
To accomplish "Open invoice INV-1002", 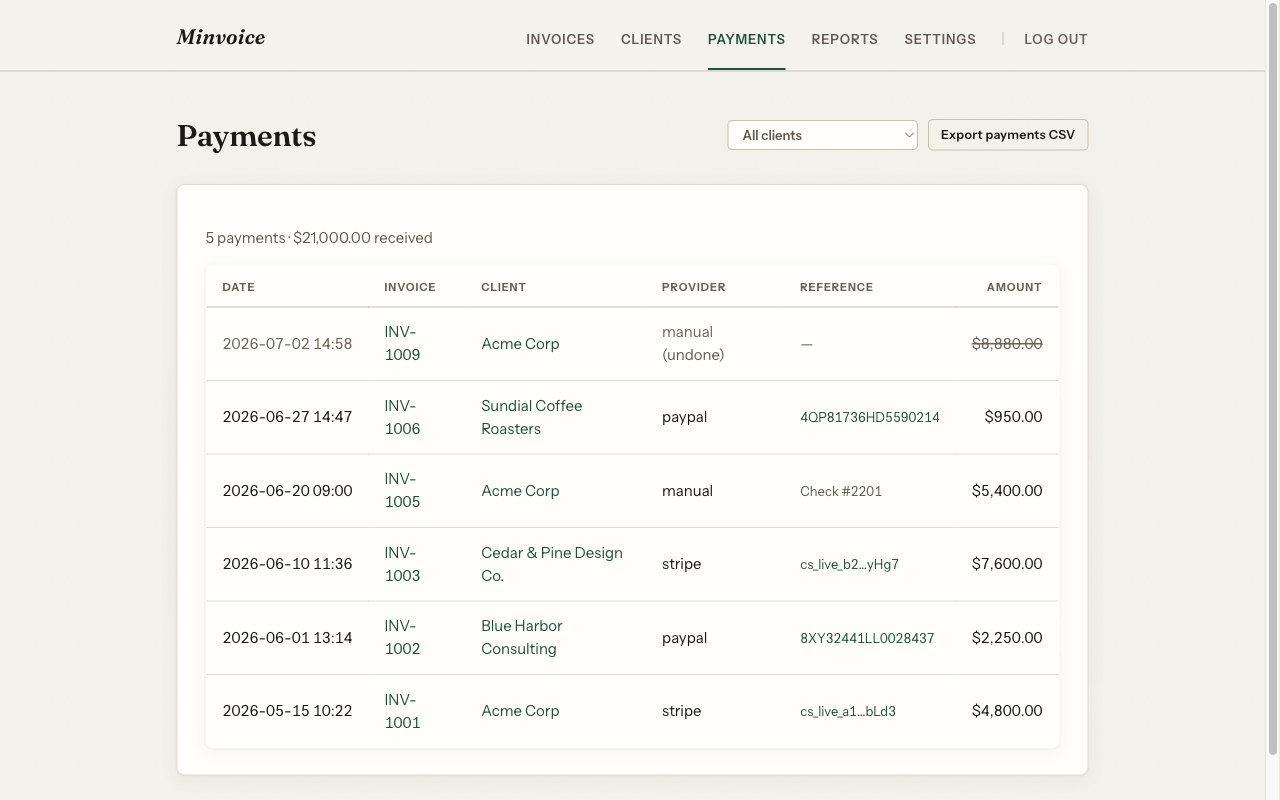I will coord(402,637).
